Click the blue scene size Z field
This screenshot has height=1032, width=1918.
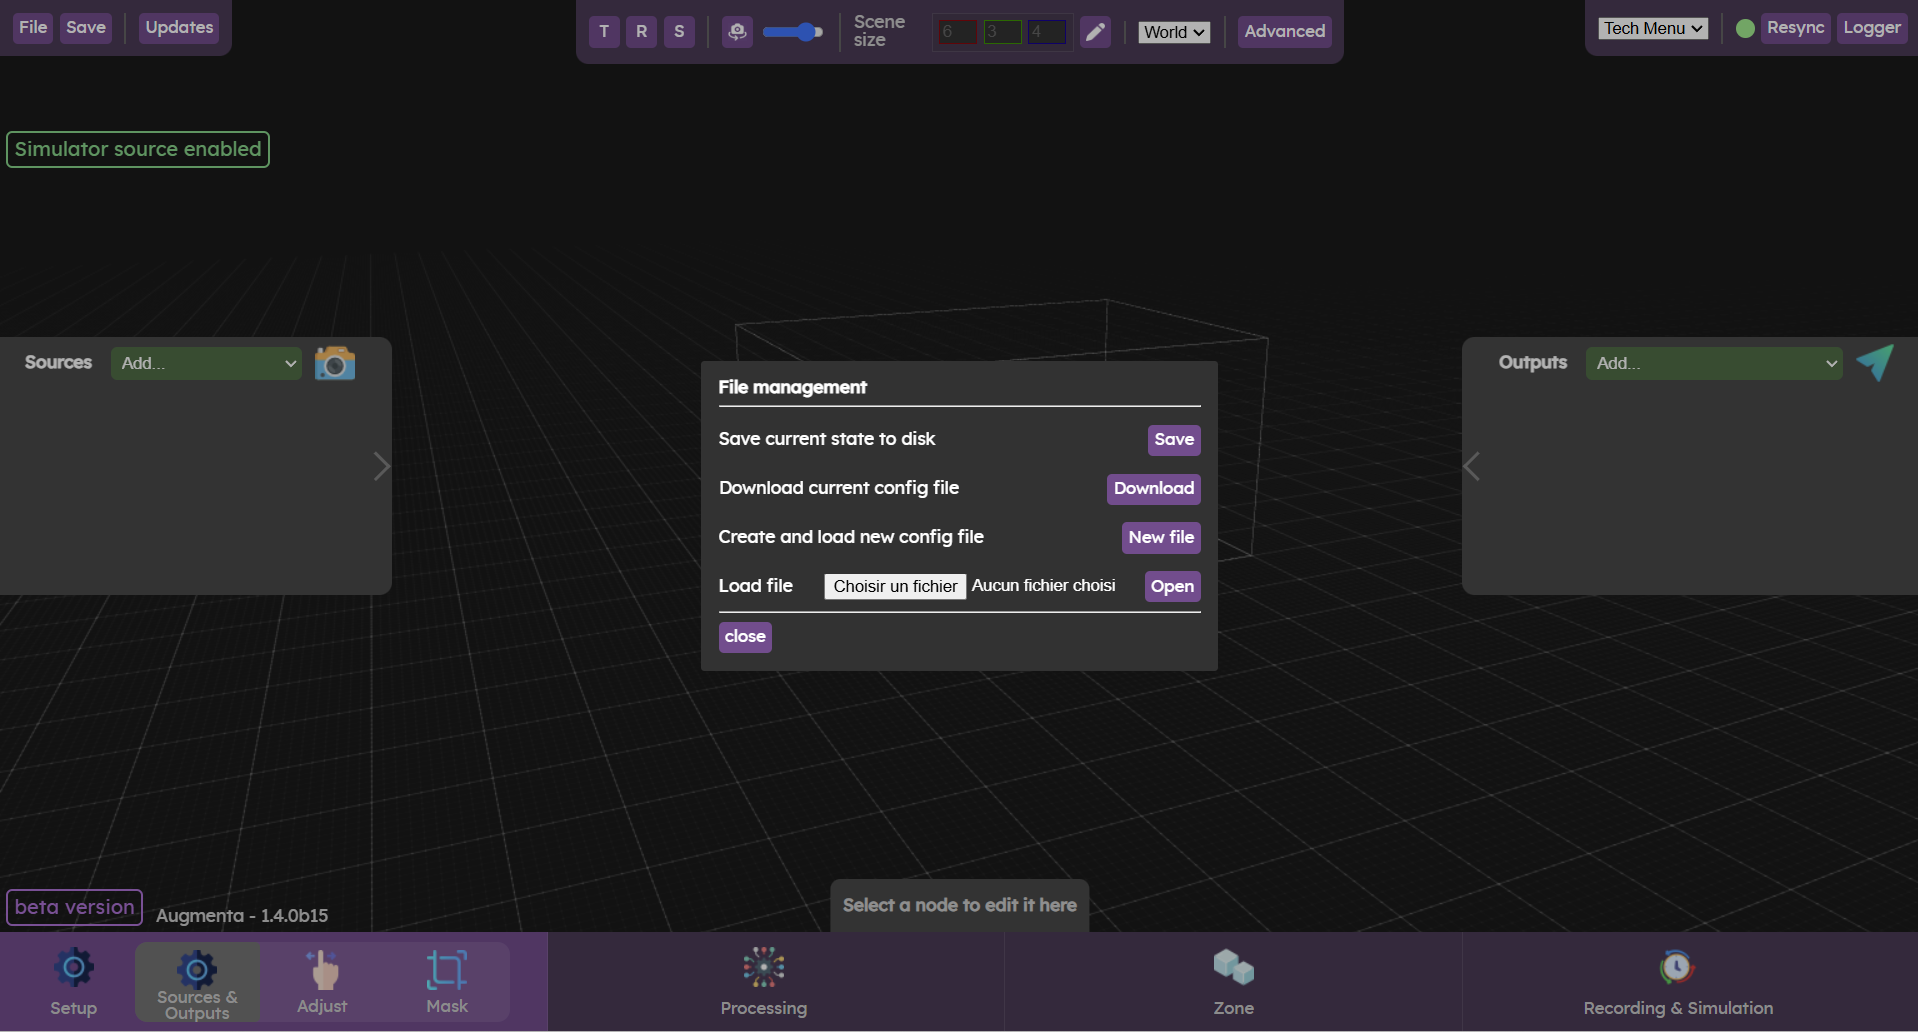1047,32
